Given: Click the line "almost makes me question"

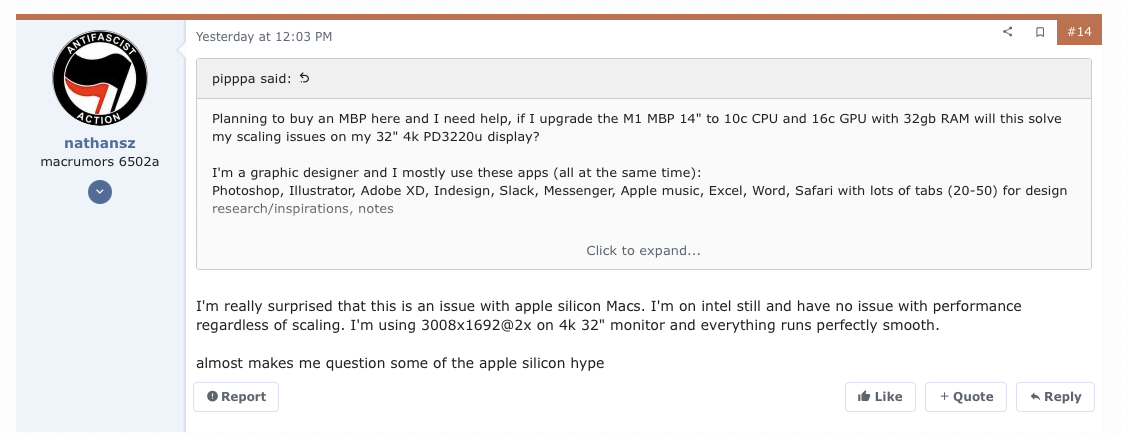Looking at the screenshot, I should (400, 363).
